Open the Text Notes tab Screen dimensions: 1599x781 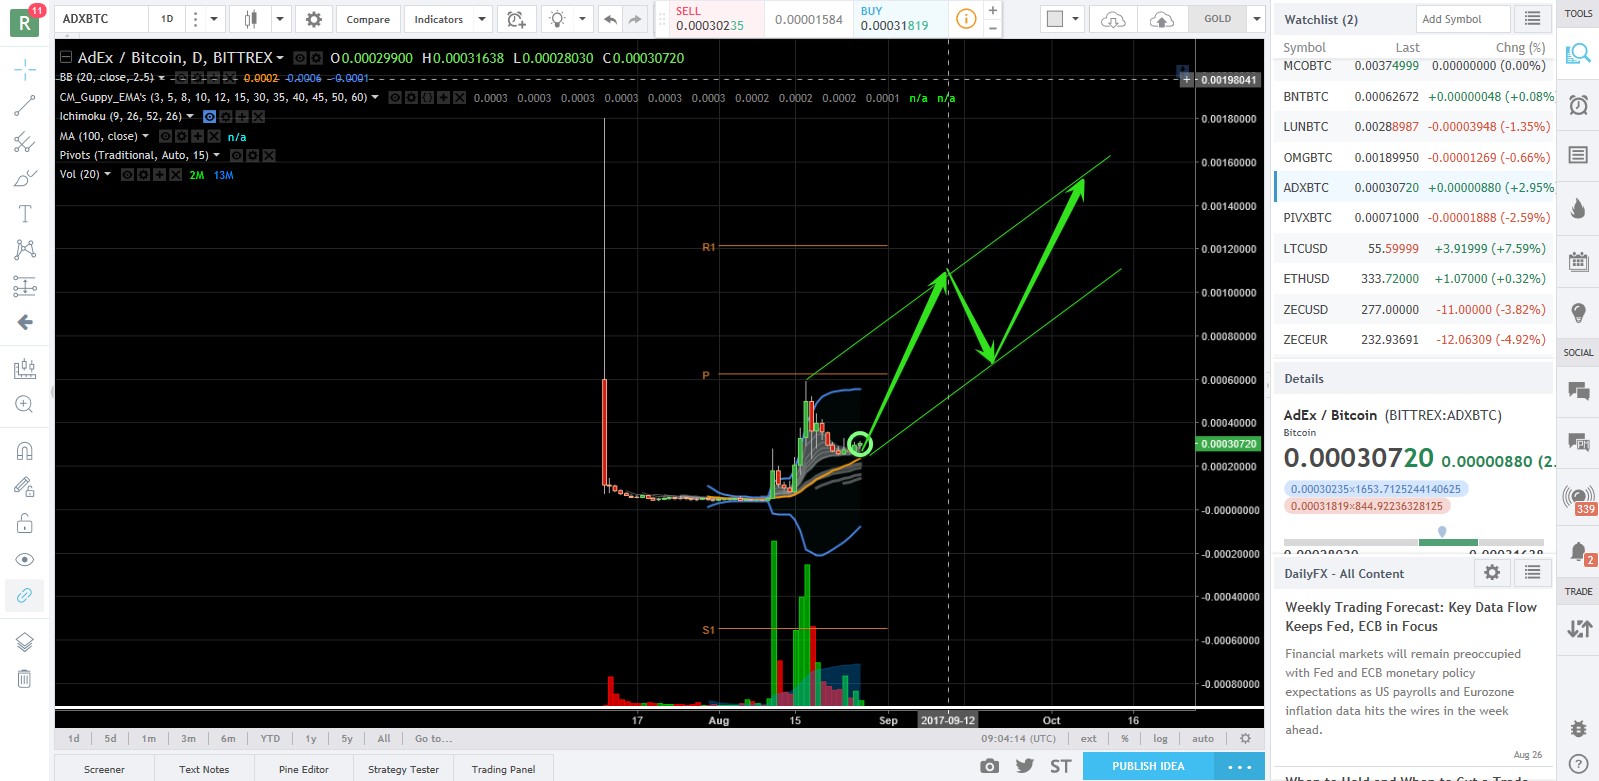click(x=204, y=769)
